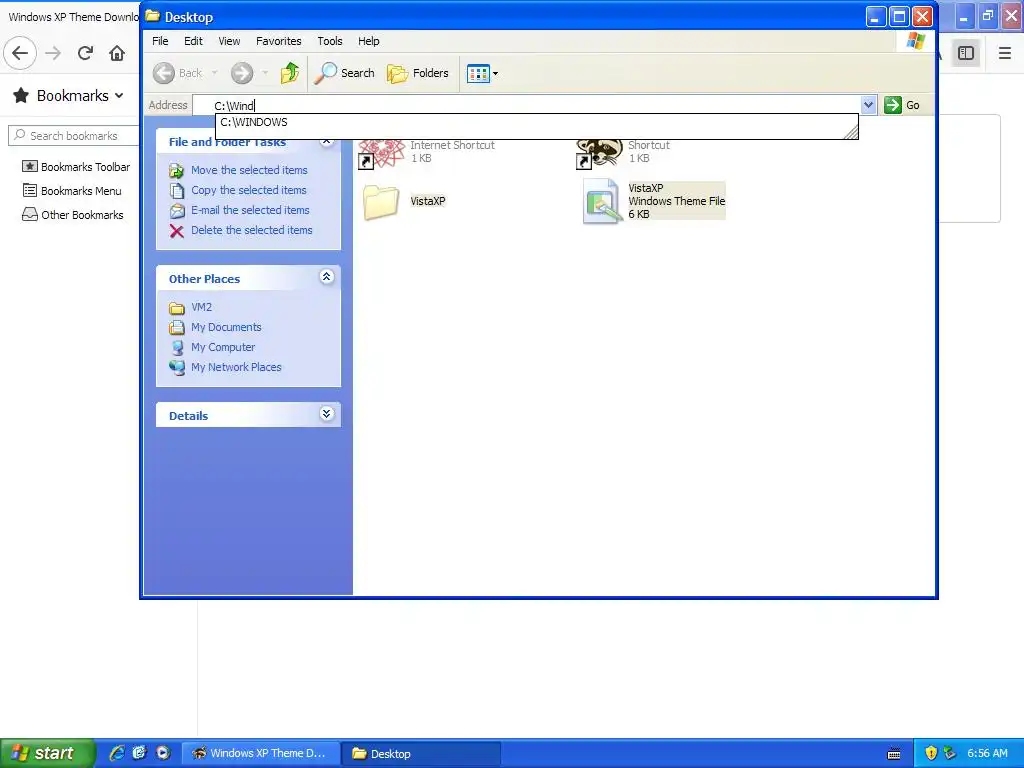Click the copy items icon

(177, 191)
